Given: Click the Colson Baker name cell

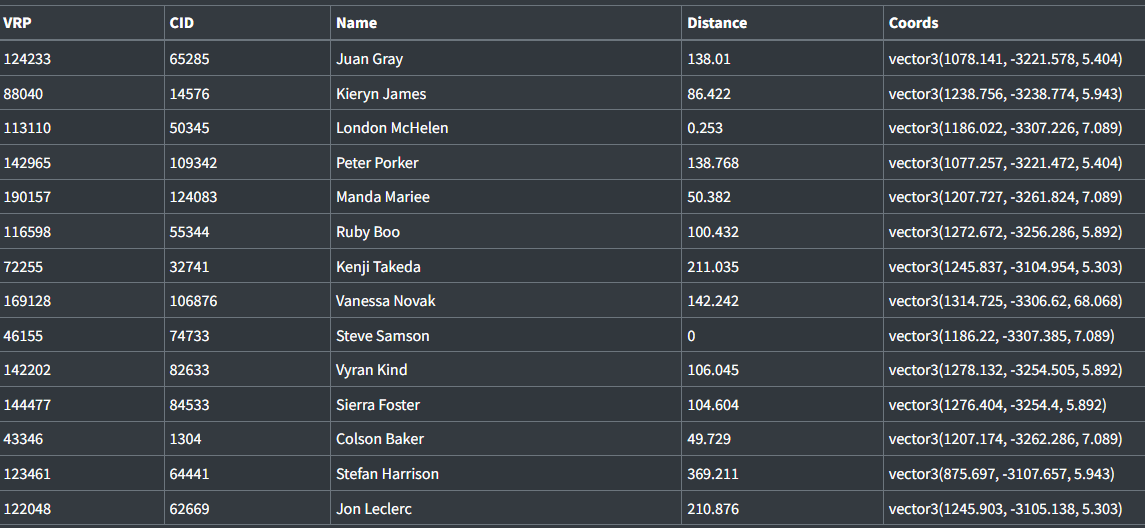Looking at the screenshot, I should coord(380,439).
